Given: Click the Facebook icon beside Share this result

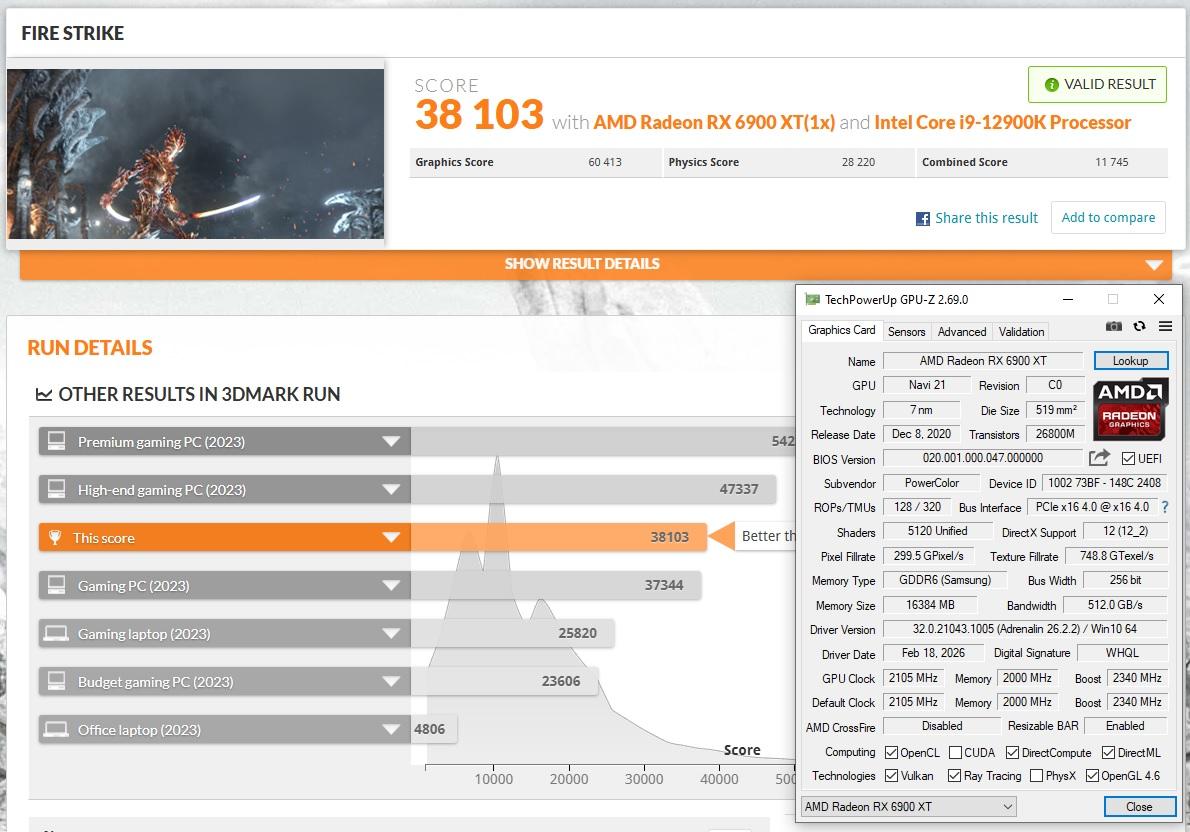Looking at the screenshot, I should click(923, 218).
